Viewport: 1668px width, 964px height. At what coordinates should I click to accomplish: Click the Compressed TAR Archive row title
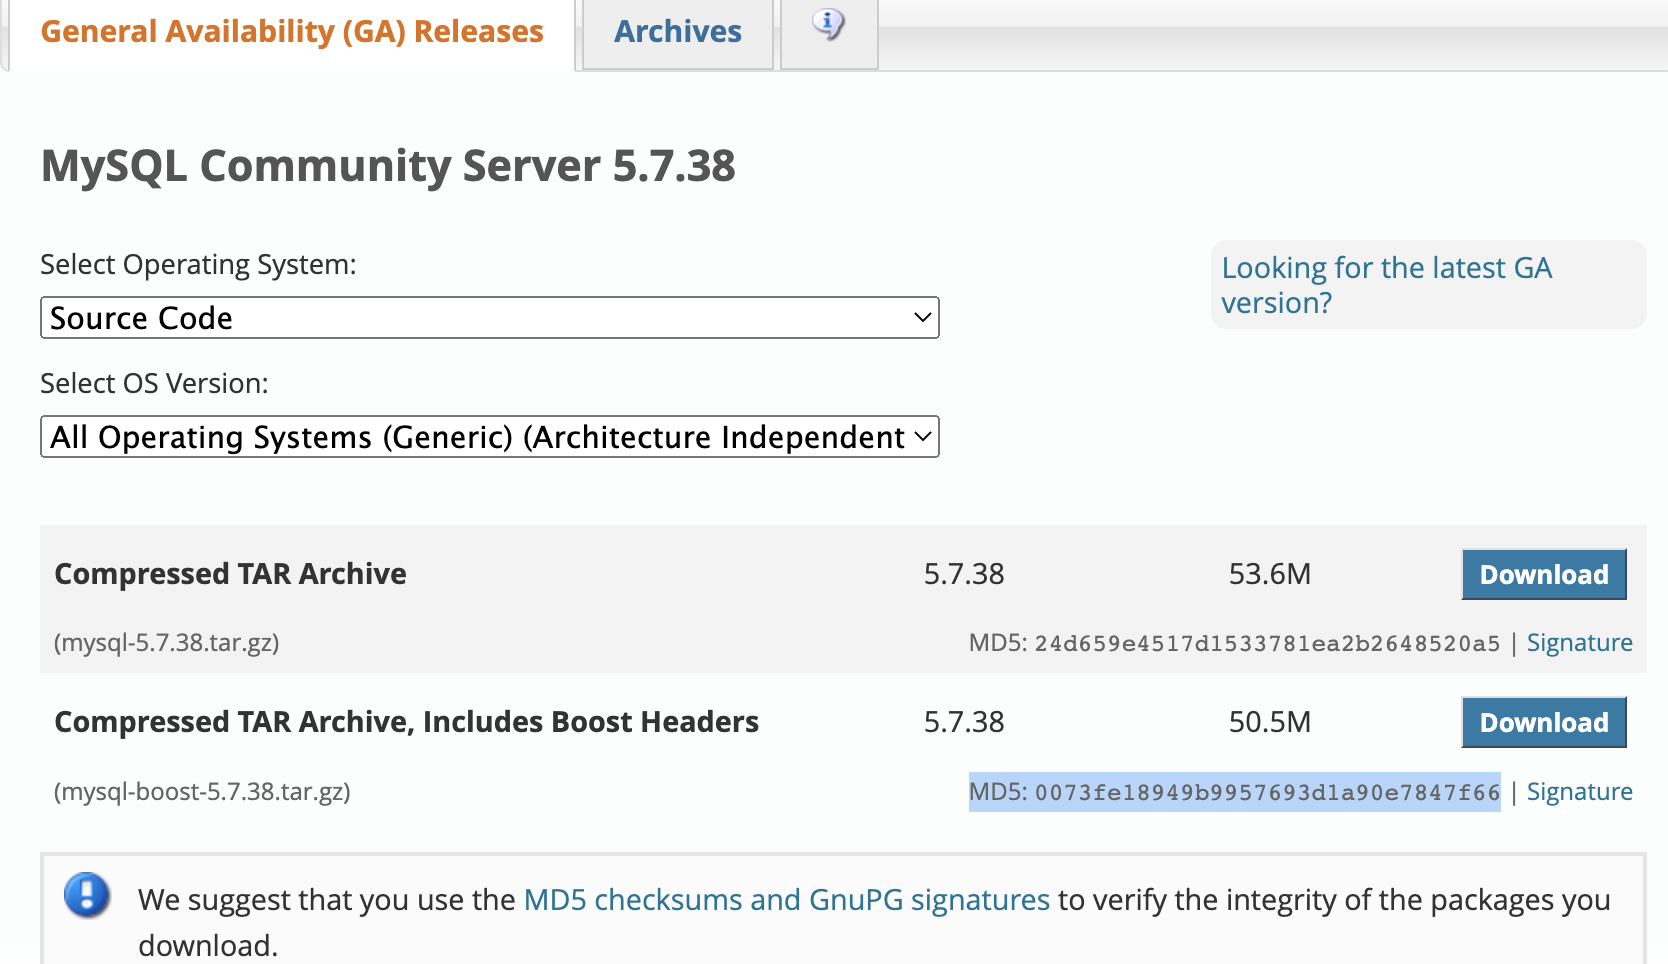tap(230, 574)
